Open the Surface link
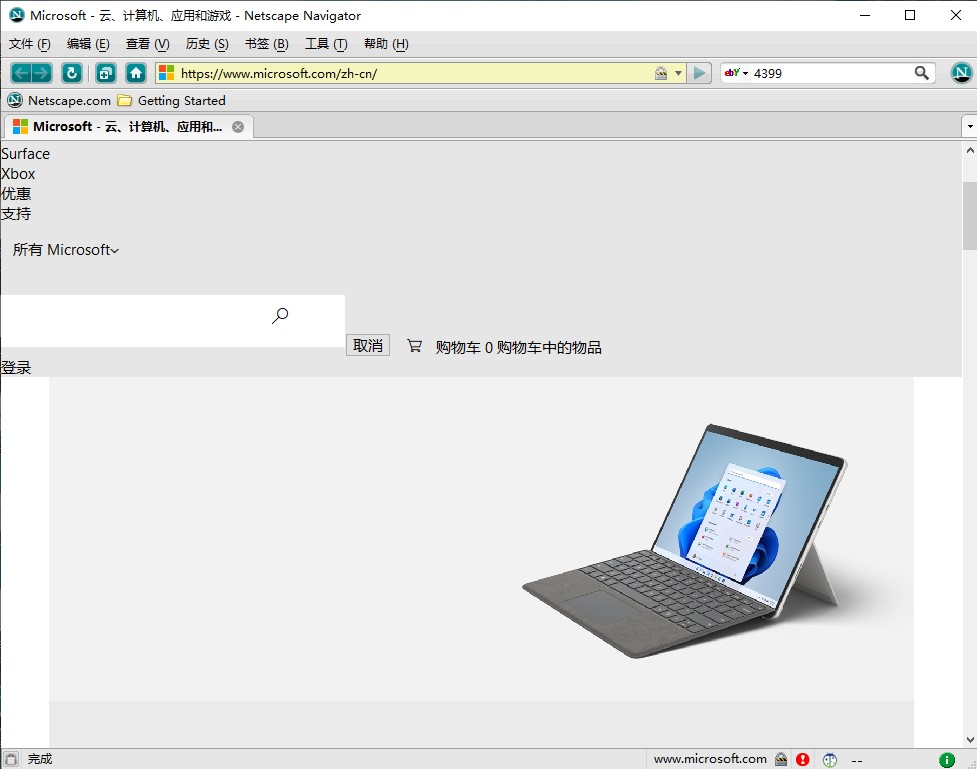The image size is (977, 769). pyautogui.click(x=26, y=154)
